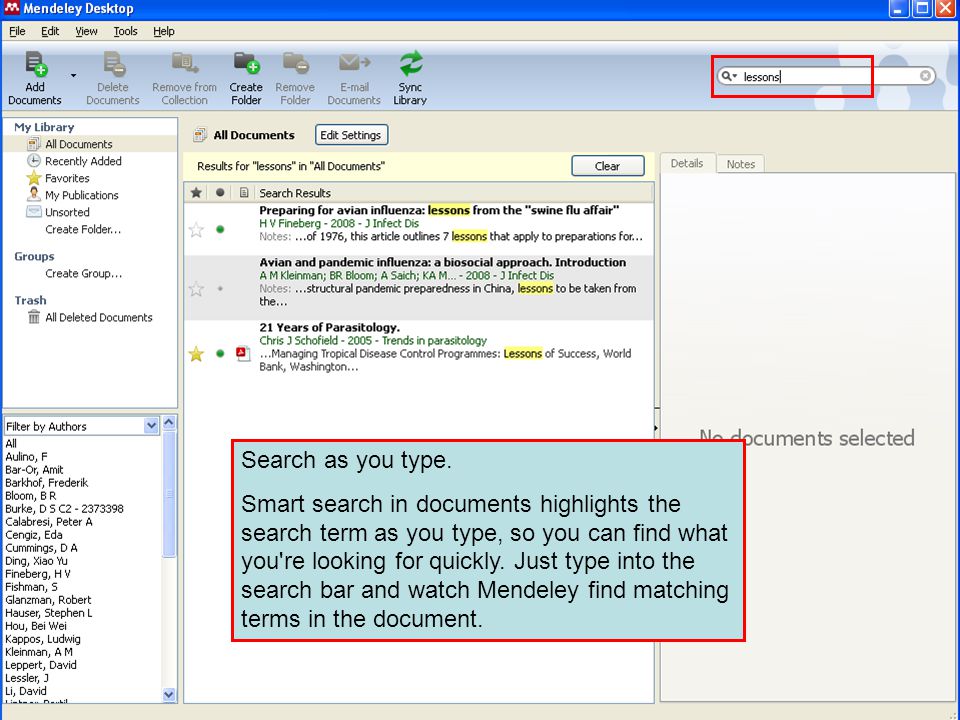
Task: Click the Create Folder toolbar icon
Action: 247,63
